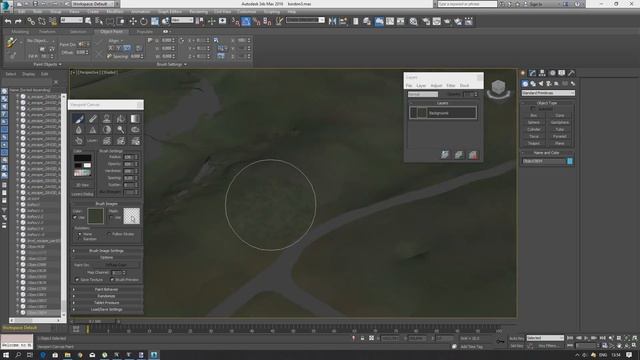Viewport: 640px width, 360px height.
Task: Expand the Load/Save Settings rollout
Action: pos(107,309)
